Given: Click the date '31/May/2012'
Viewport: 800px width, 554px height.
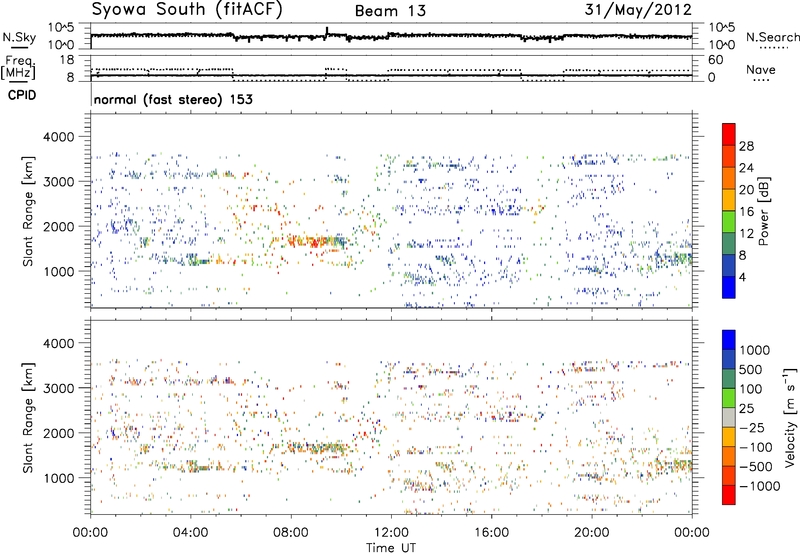Looking at the screenshot, I should tap(638, 10).
